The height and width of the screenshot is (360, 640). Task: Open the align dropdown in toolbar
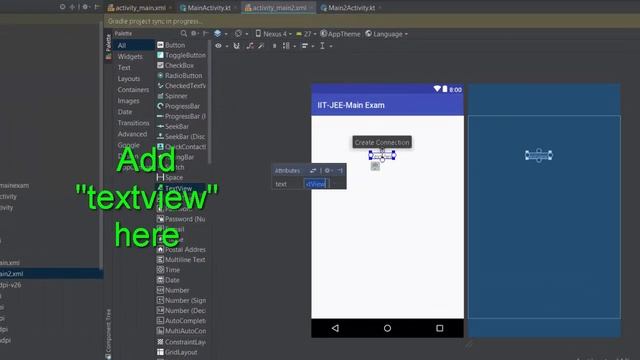[307, 46]
